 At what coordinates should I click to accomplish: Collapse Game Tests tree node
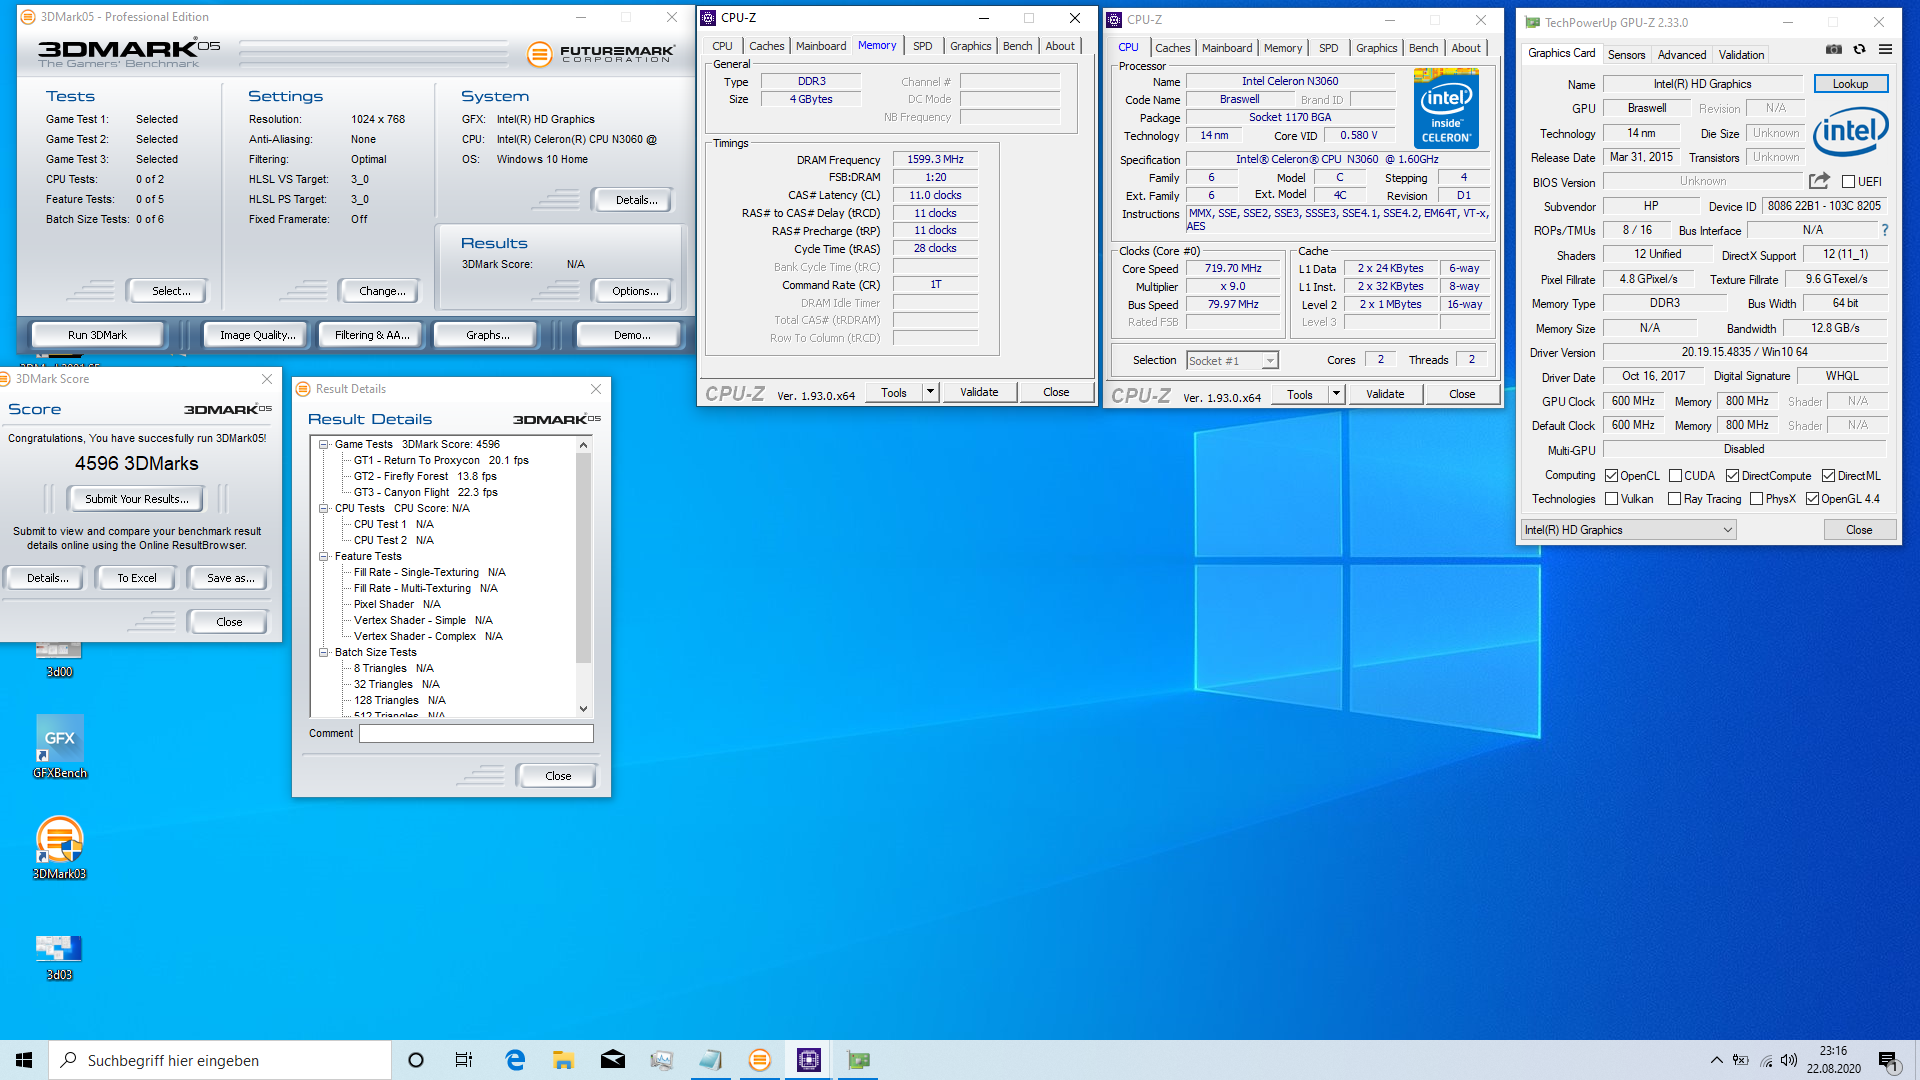tap(324, 444)
